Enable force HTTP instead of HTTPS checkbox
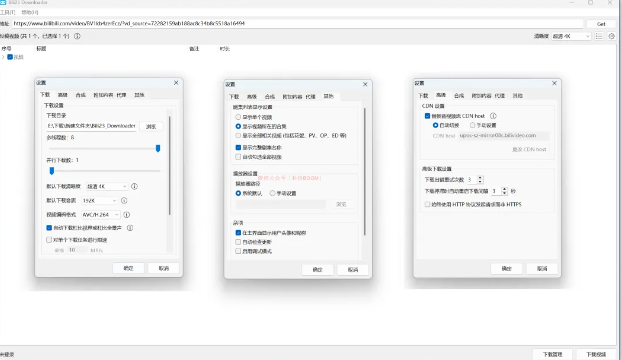Image resolution: width=622 pixels, height=360 pixels. [x=427, y=204]
